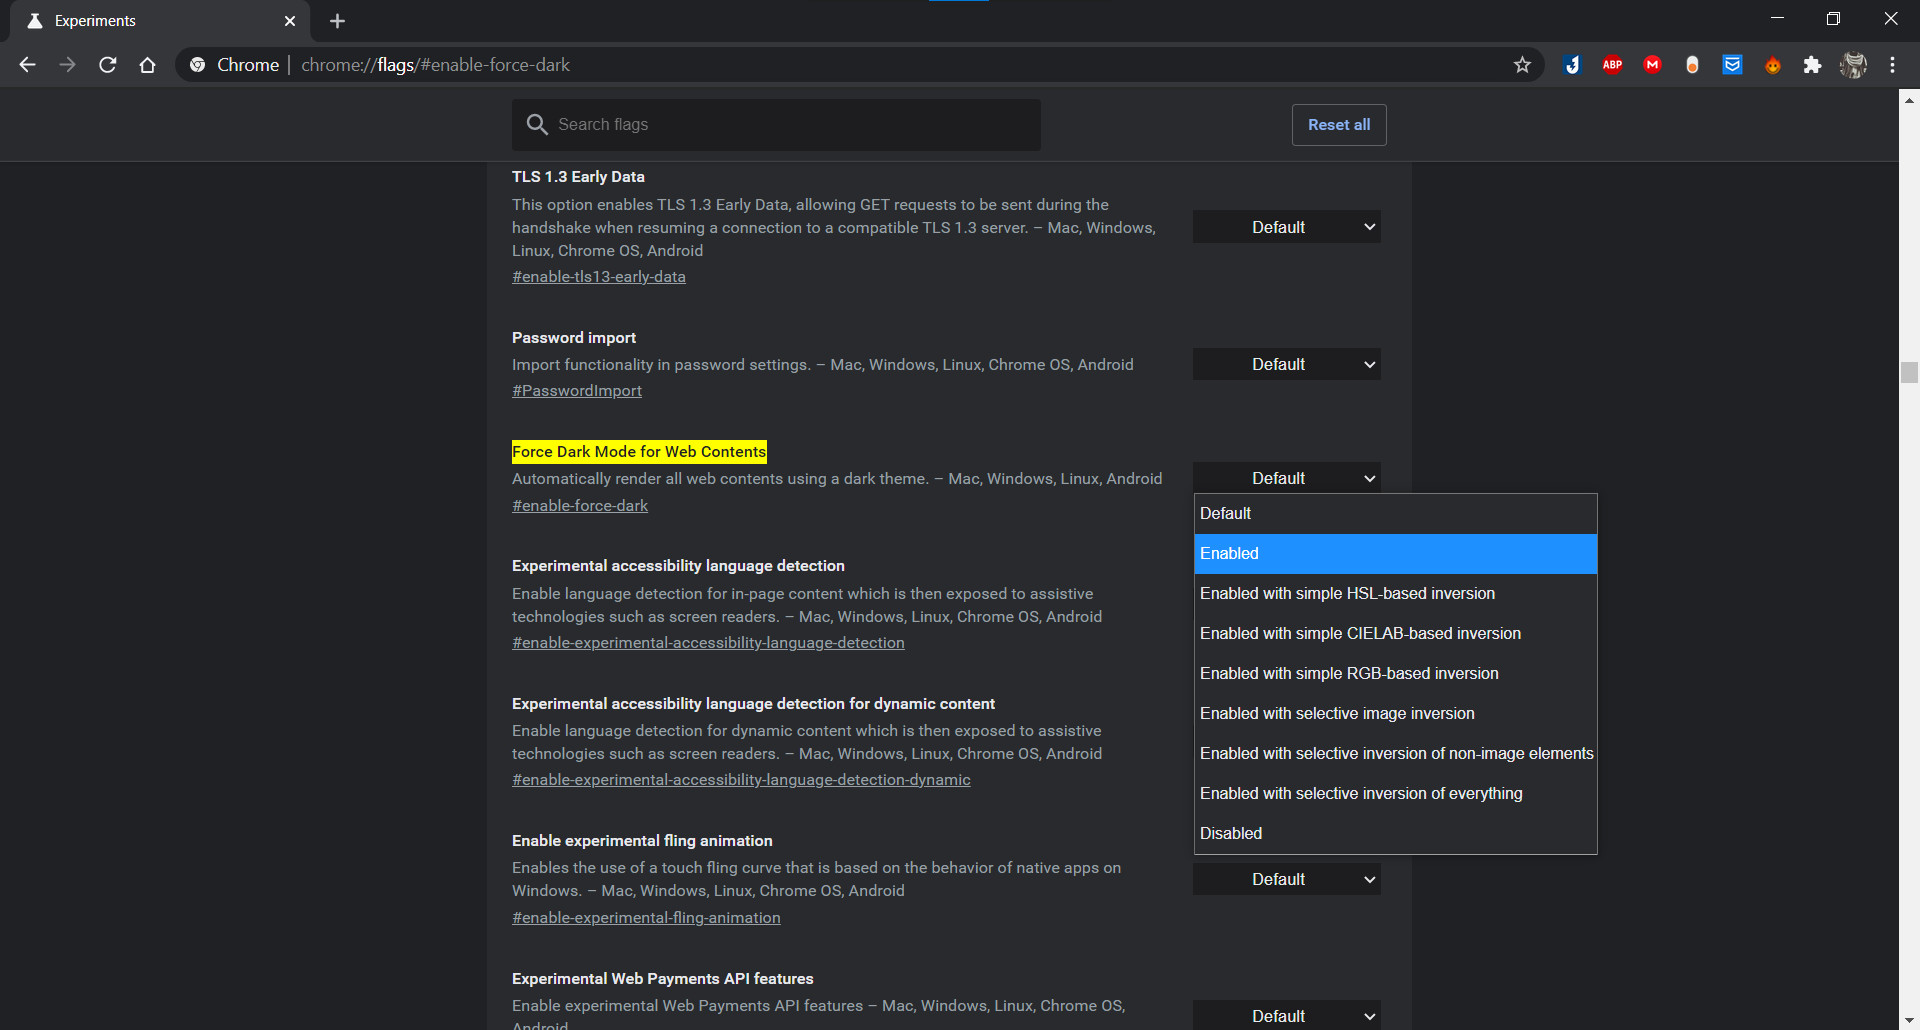
Task: Open the blue envelope extension
Action: coord(1732,64)
